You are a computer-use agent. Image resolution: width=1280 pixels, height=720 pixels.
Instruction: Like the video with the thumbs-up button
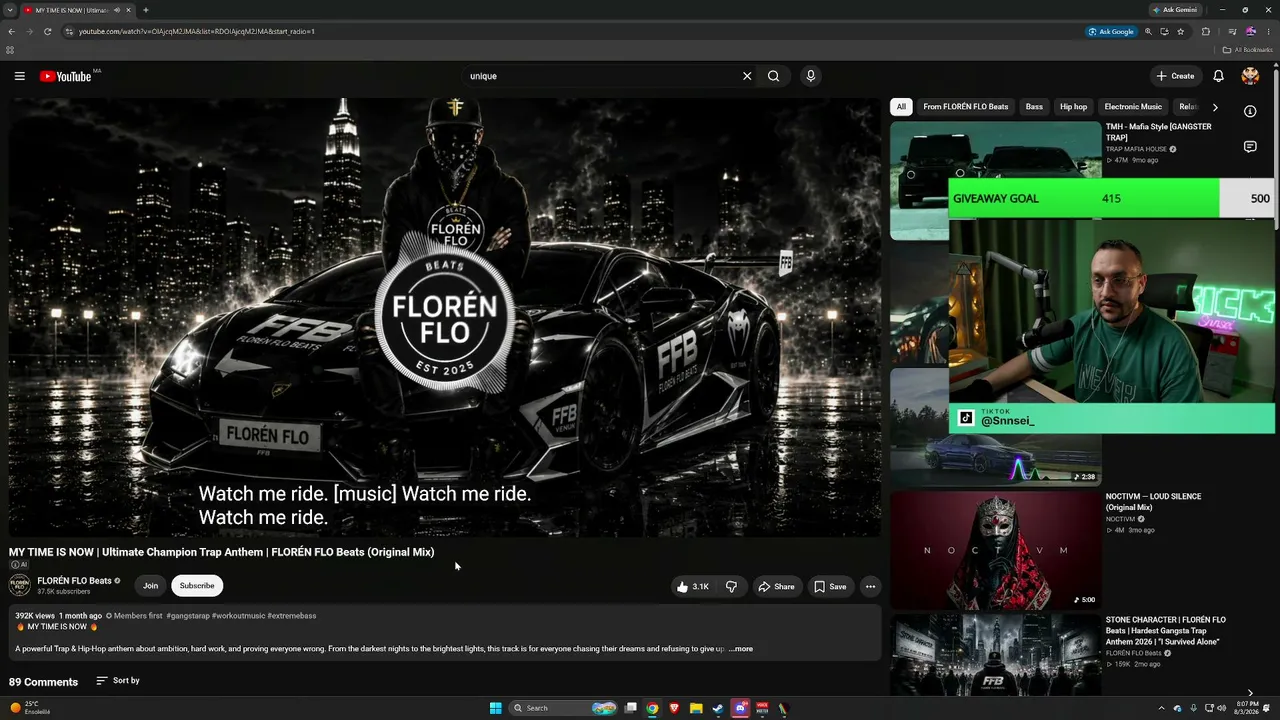(693, 587)
